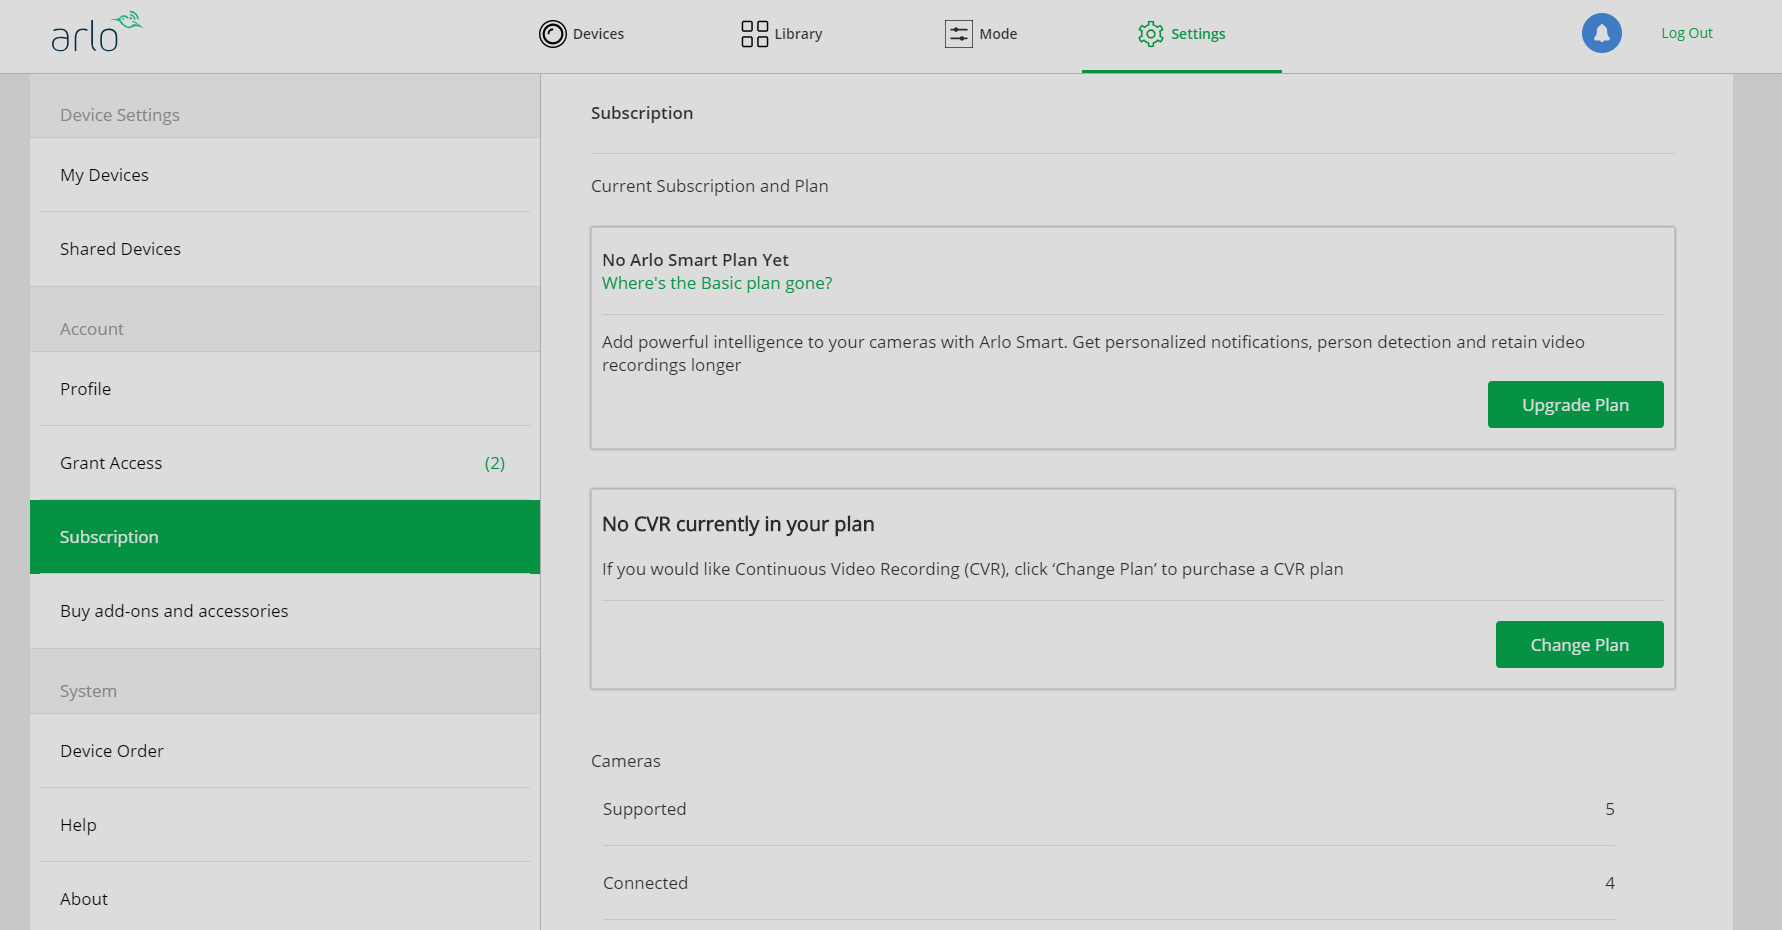
Task: Log out of the account
Action: click(1687, 33)
